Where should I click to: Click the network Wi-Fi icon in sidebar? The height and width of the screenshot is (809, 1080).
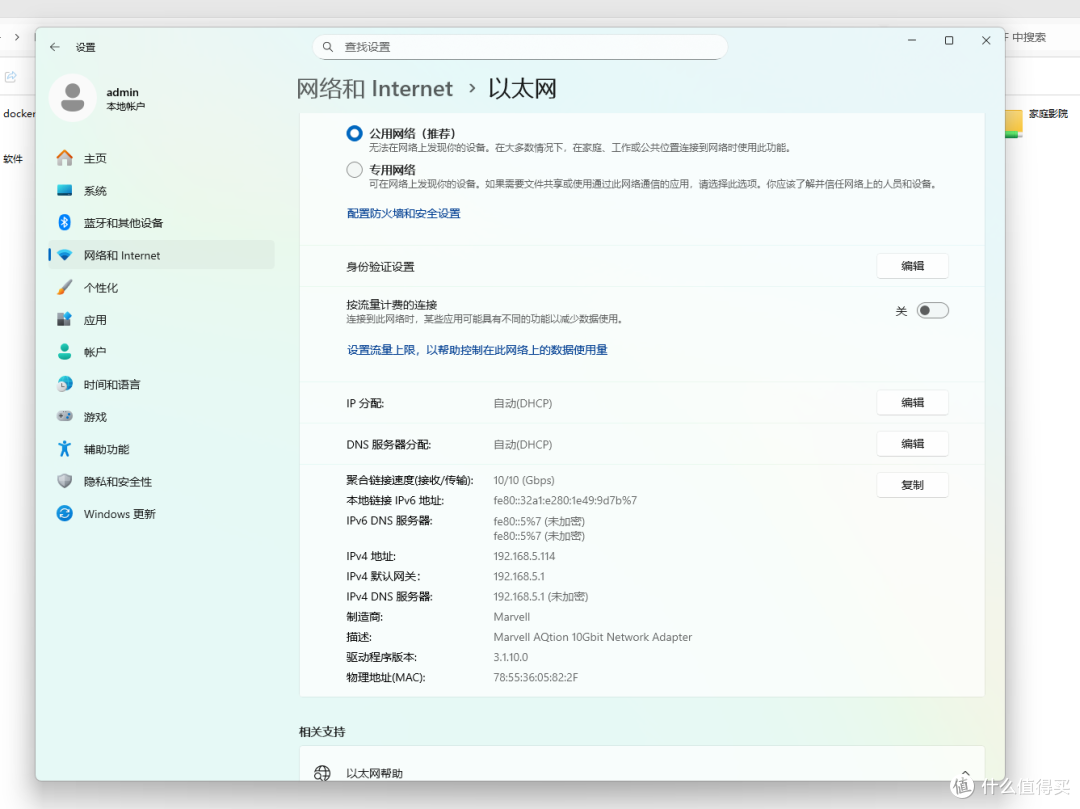(65, 255)
